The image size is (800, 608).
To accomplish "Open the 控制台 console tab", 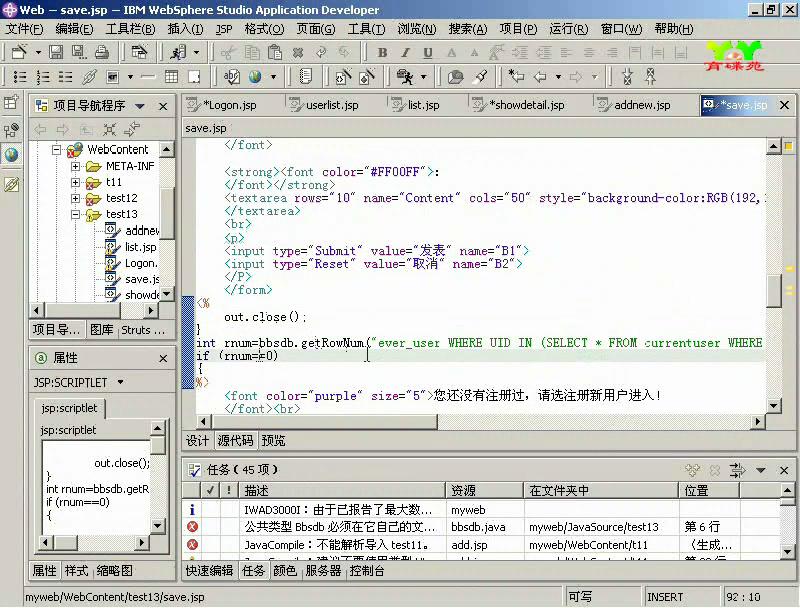I will click(367, 571).
